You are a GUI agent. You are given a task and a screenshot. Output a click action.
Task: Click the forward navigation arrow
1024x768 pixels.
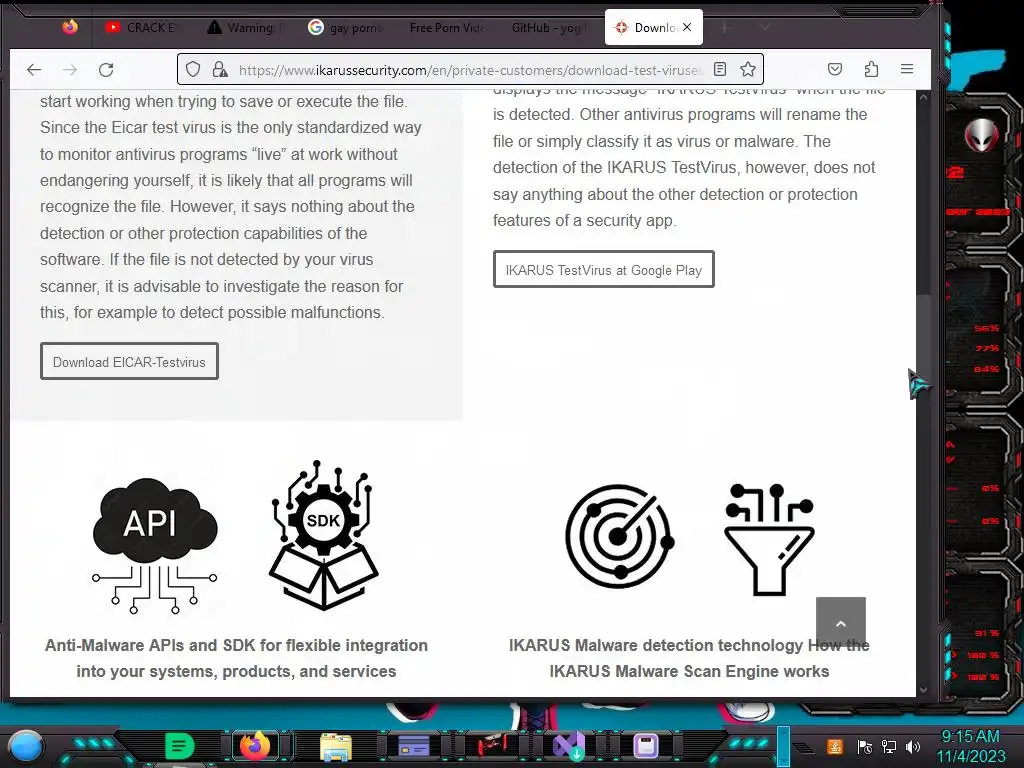(x=70, y=69)
